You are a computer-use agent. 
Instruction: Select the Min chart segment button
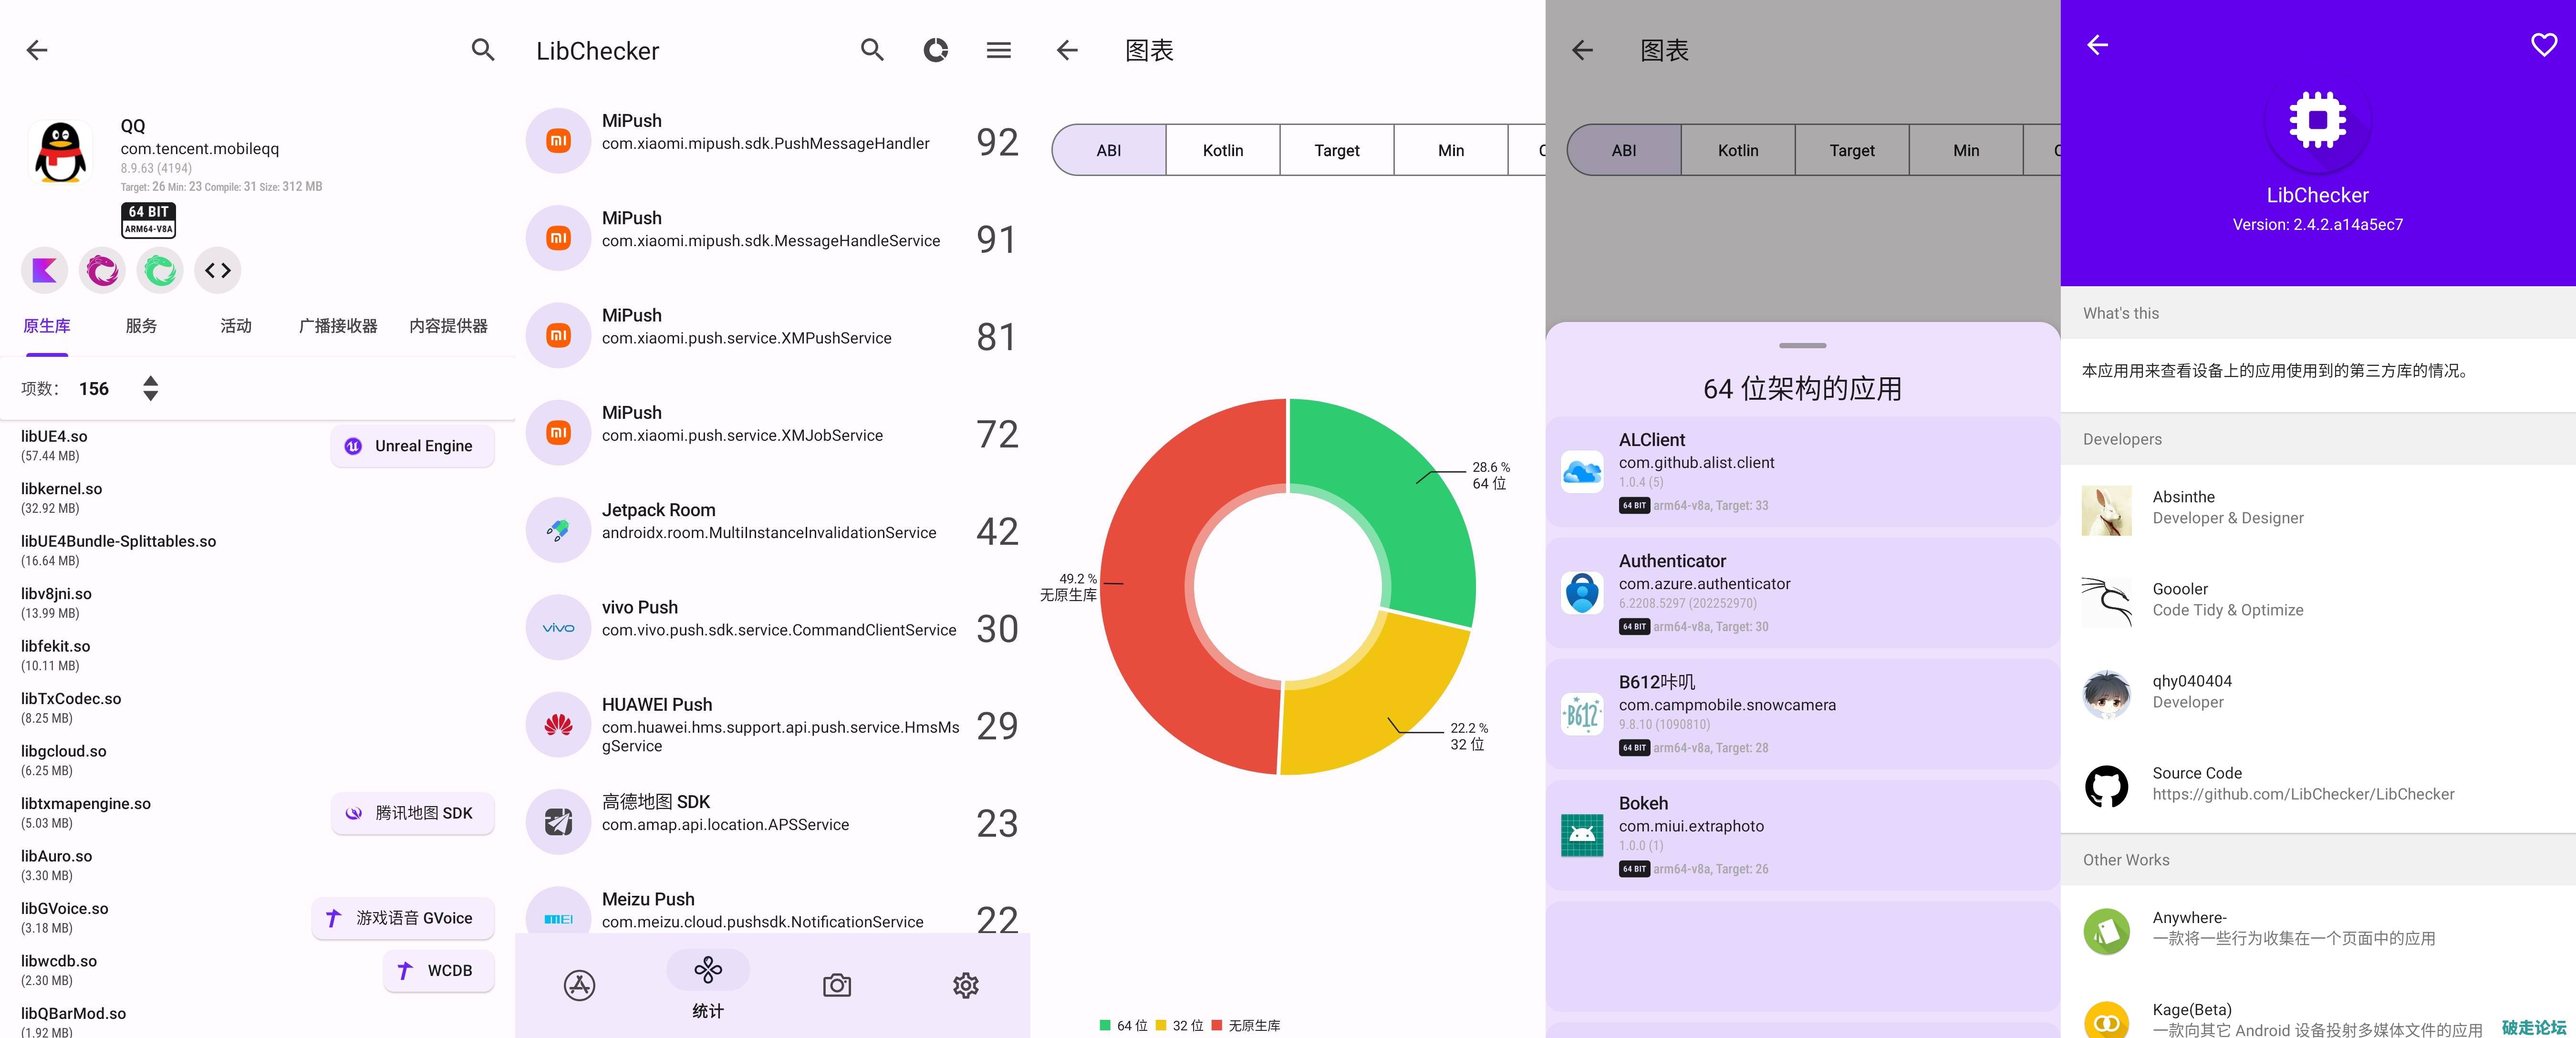pos(1450,150)
